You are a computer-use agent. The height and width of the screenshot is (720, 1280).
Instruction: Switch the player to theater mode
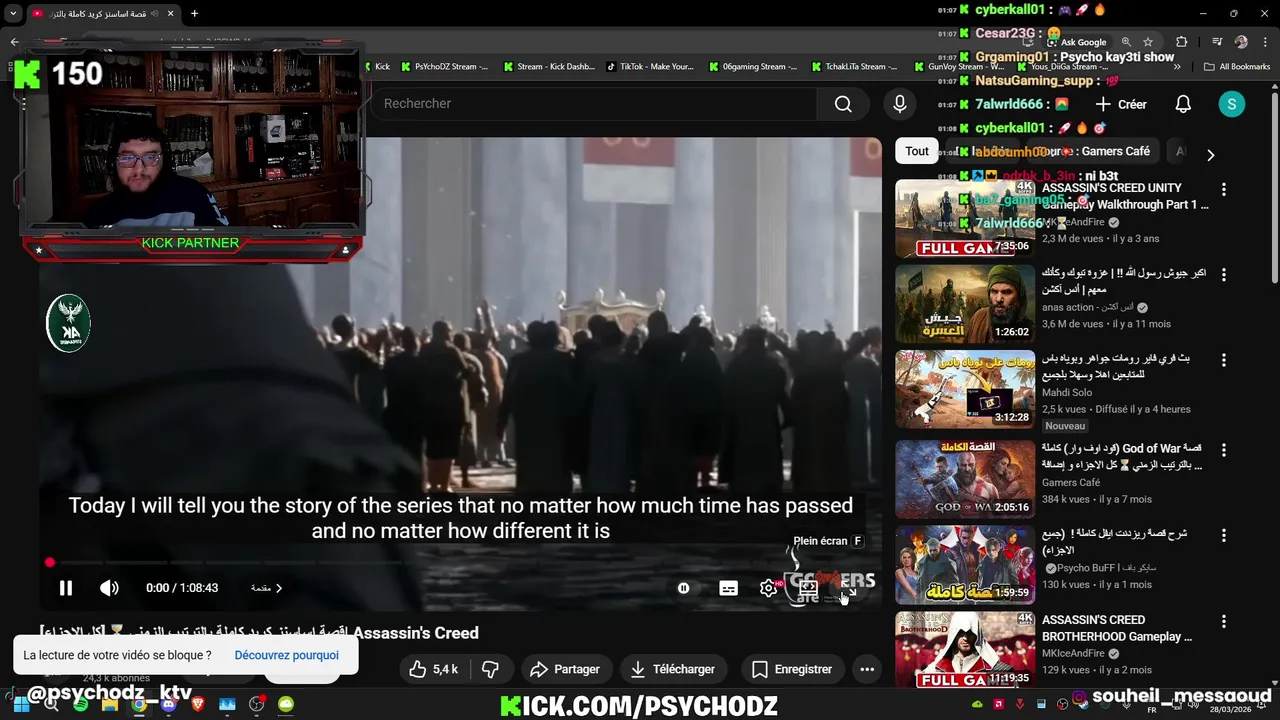[x=808, y=588]
